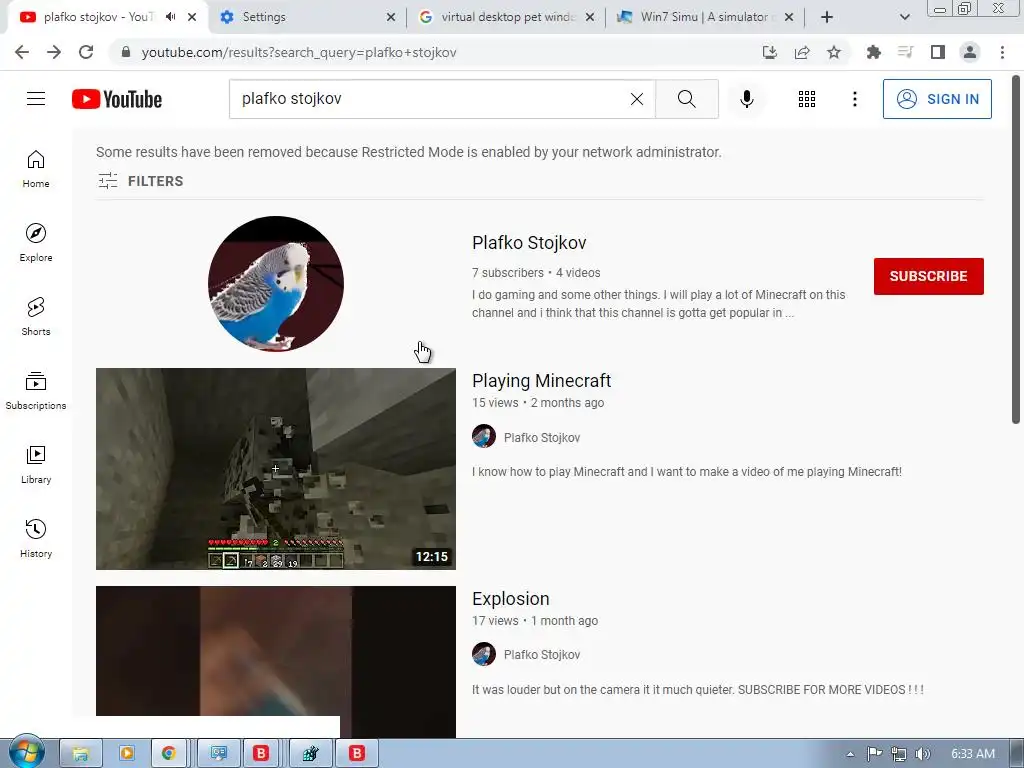
Task: Play the Playing Minecraft thumbnail
Action: (x=276, y=469)
